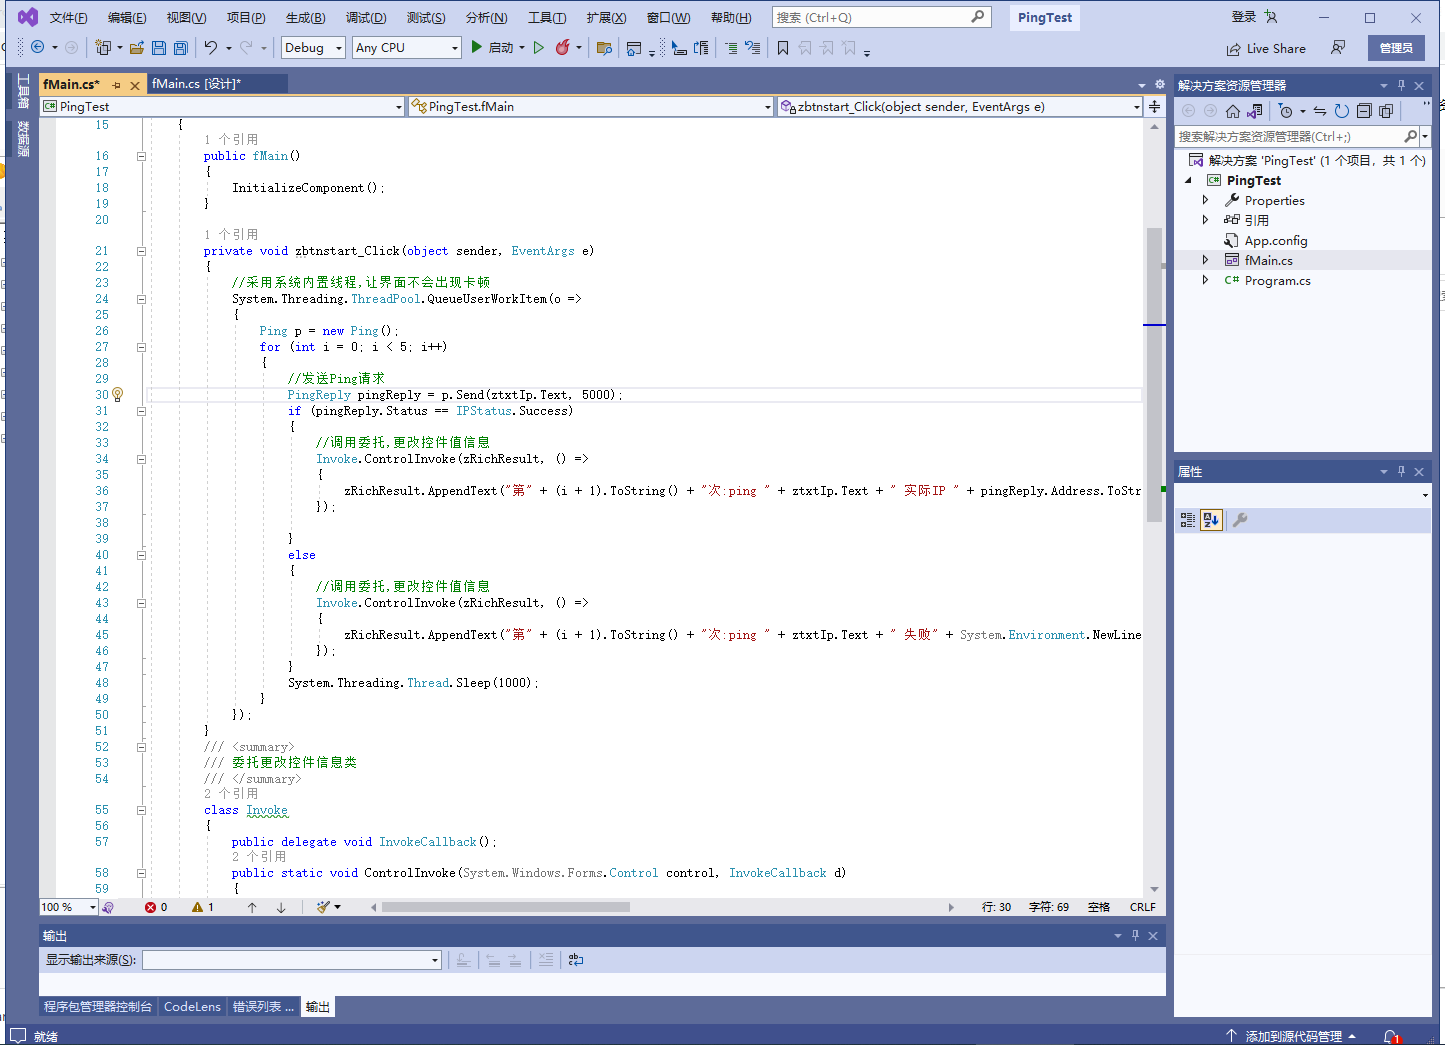
Task: Click the feedback icon next to Live Share
Action: (x=1338, y=48)
